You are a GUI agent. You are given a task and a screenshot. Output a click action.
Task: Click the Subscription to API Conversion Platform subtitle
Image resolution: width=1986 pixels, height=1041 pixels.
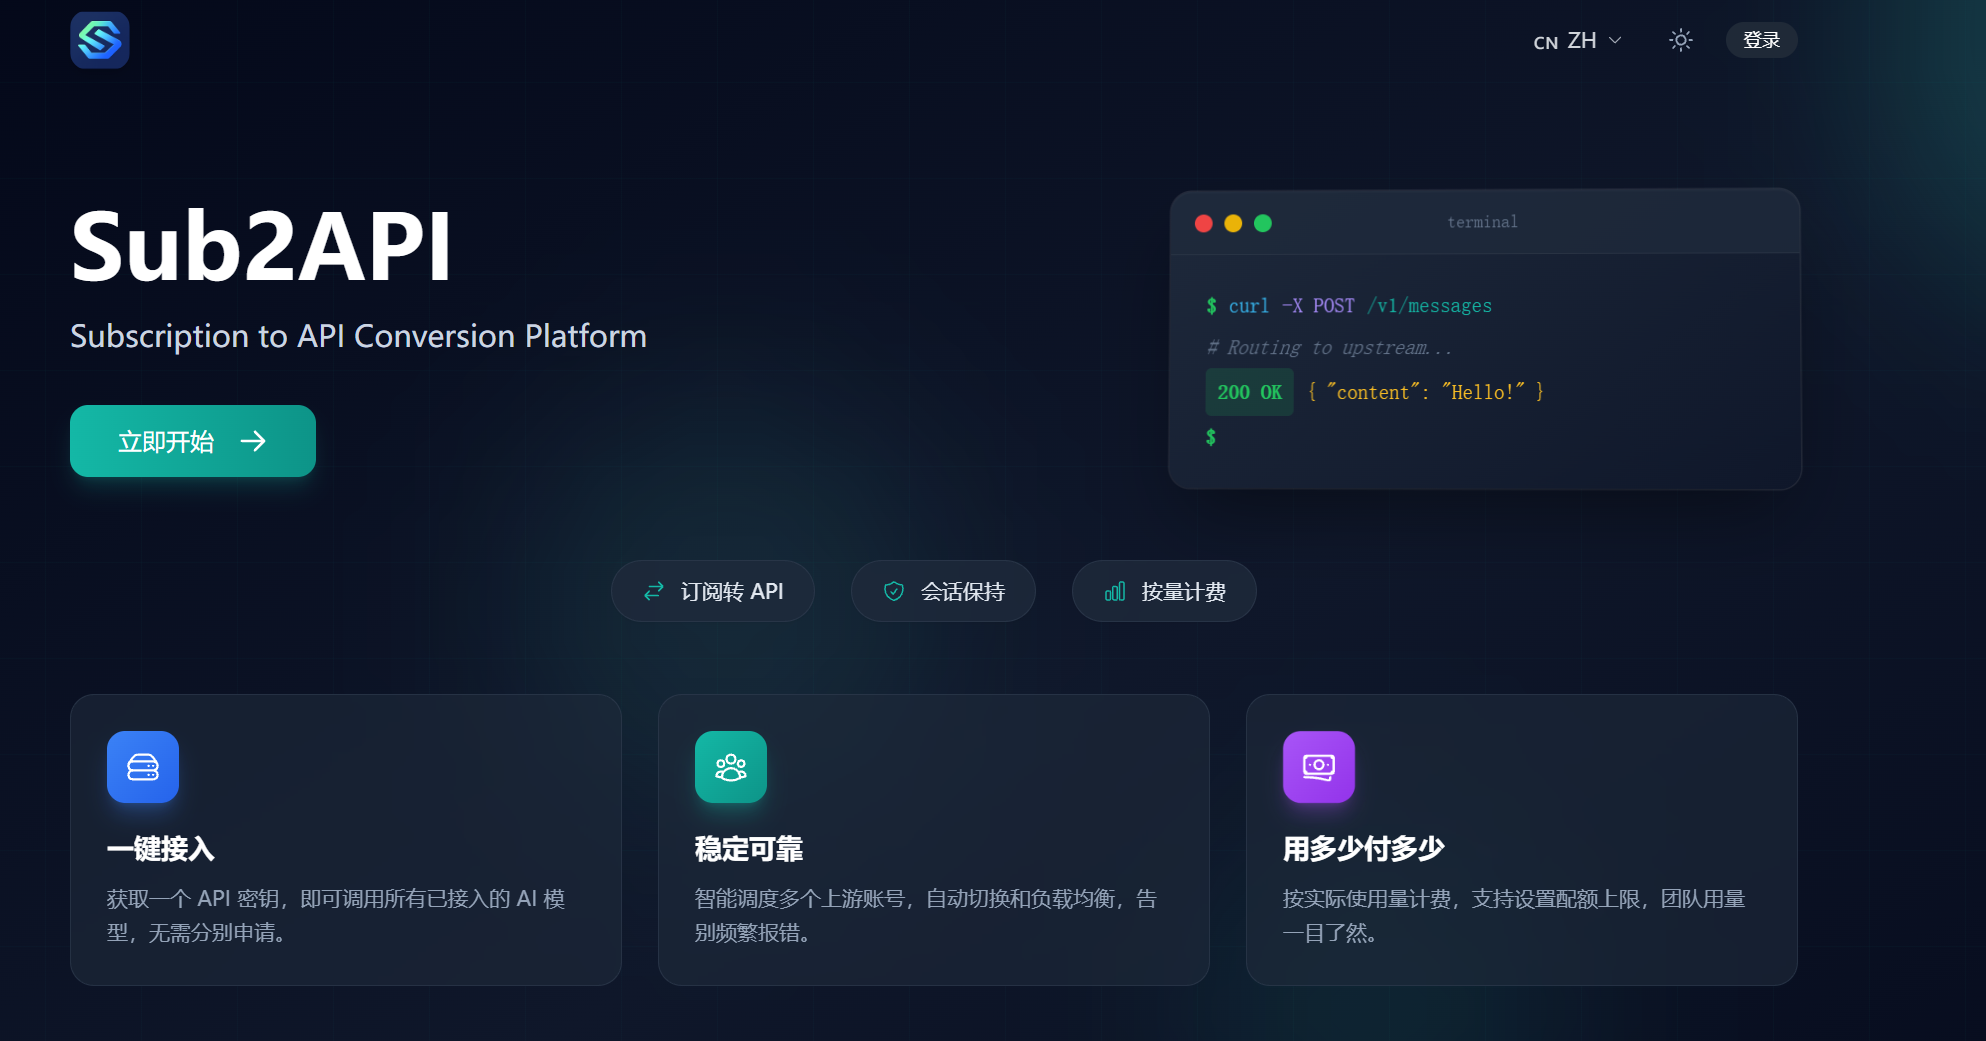tap(358, 336)
